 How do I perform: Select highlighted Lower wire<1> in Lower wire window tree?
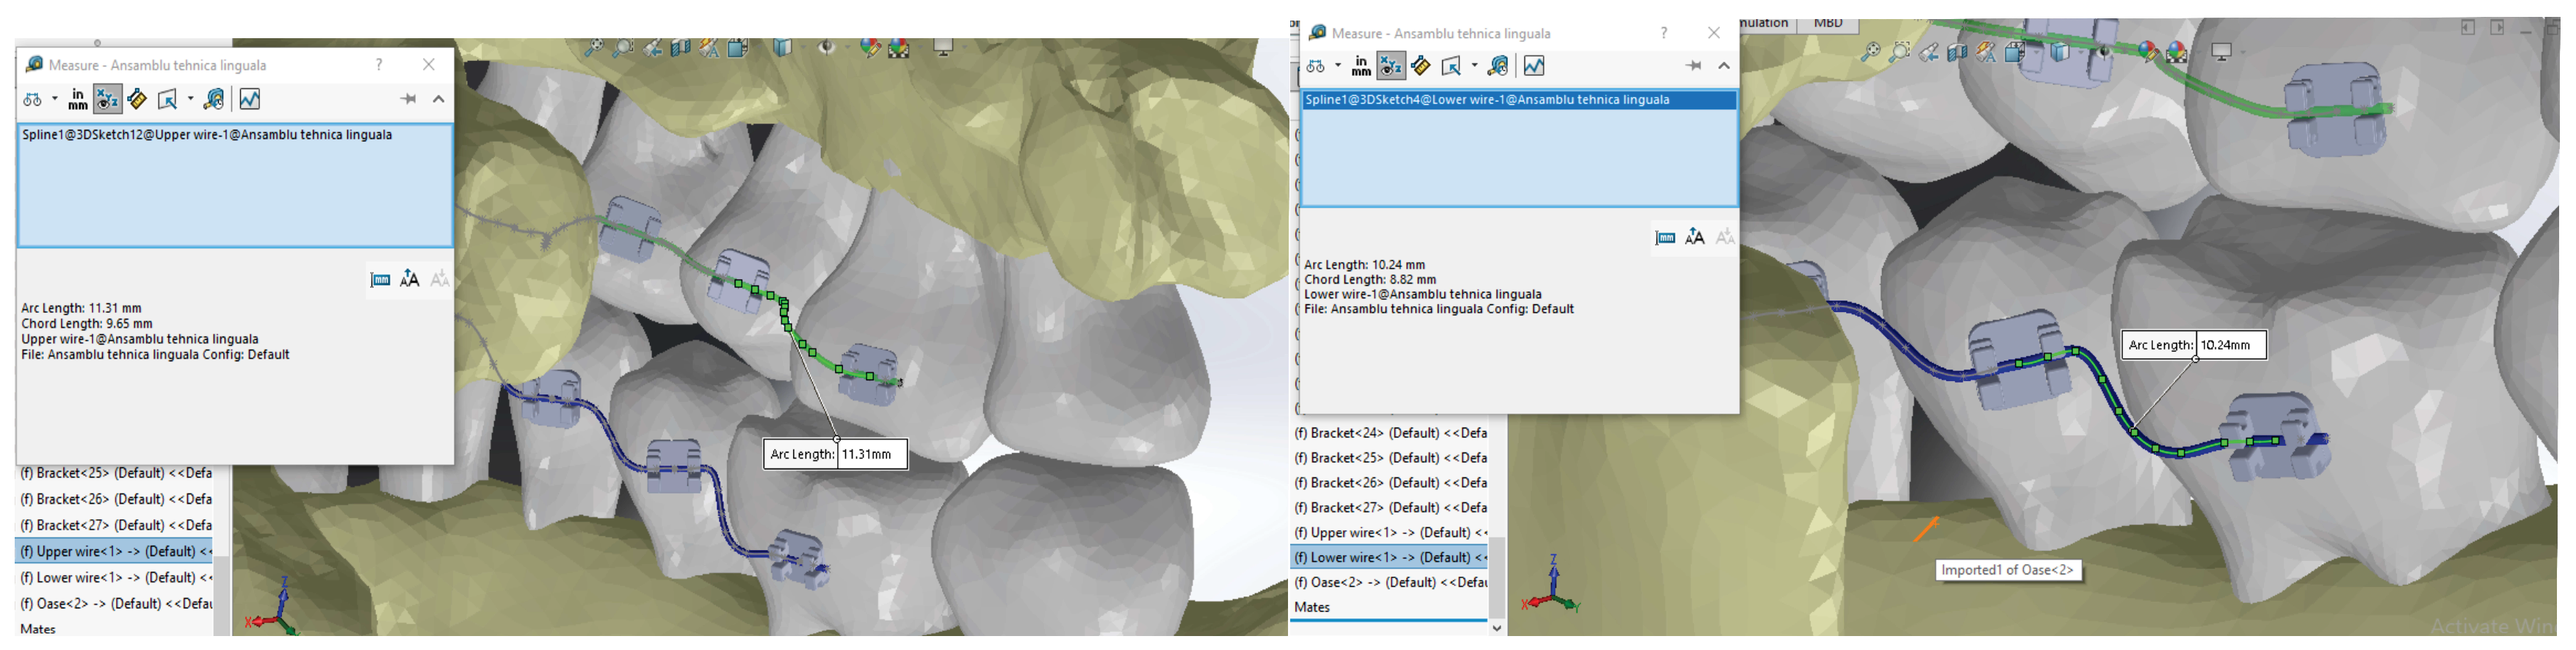coord(1390,557)
